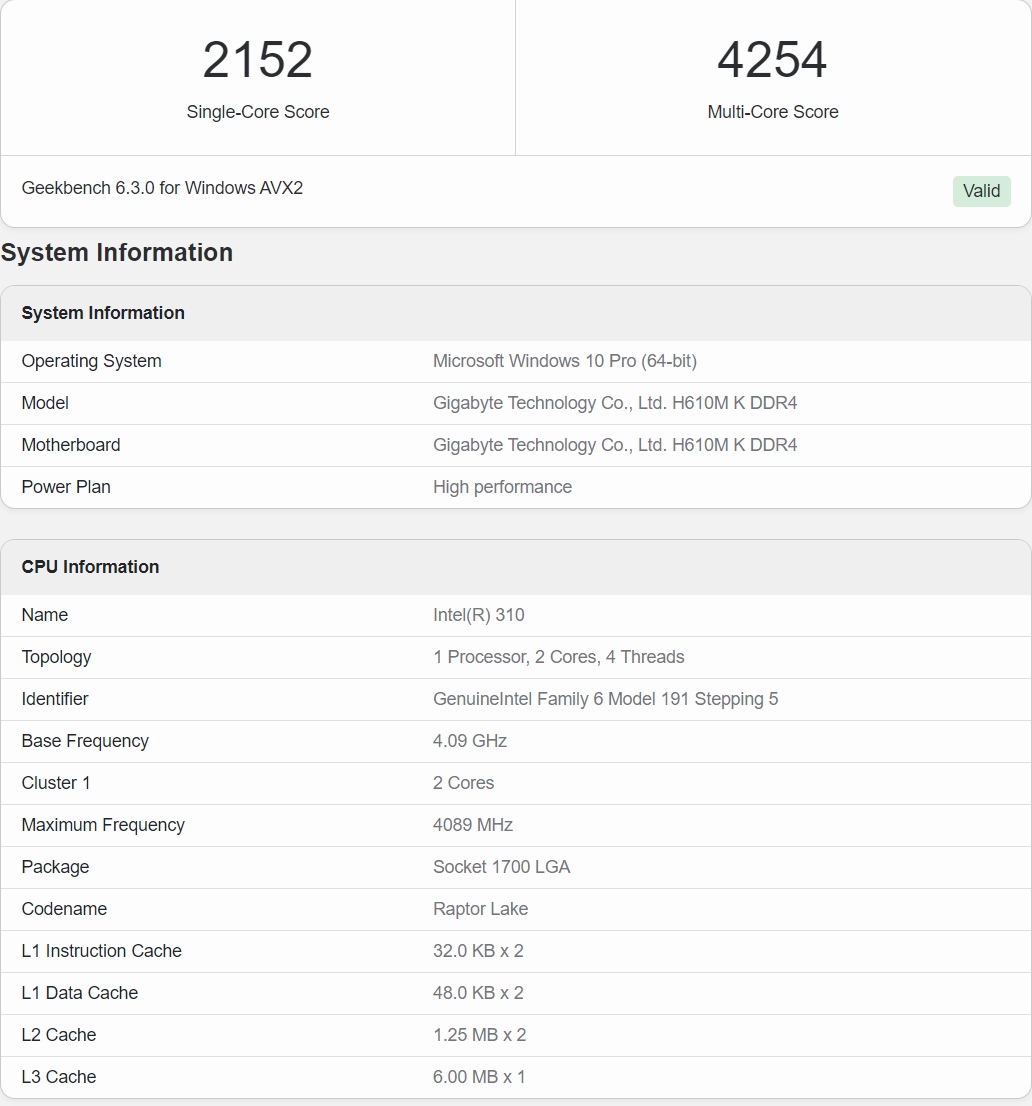Viewport: 1032px width, 1106px height.
Task: Click the 6.00 MB x 1 L3 cache value
Action: tap(479, 1077)
